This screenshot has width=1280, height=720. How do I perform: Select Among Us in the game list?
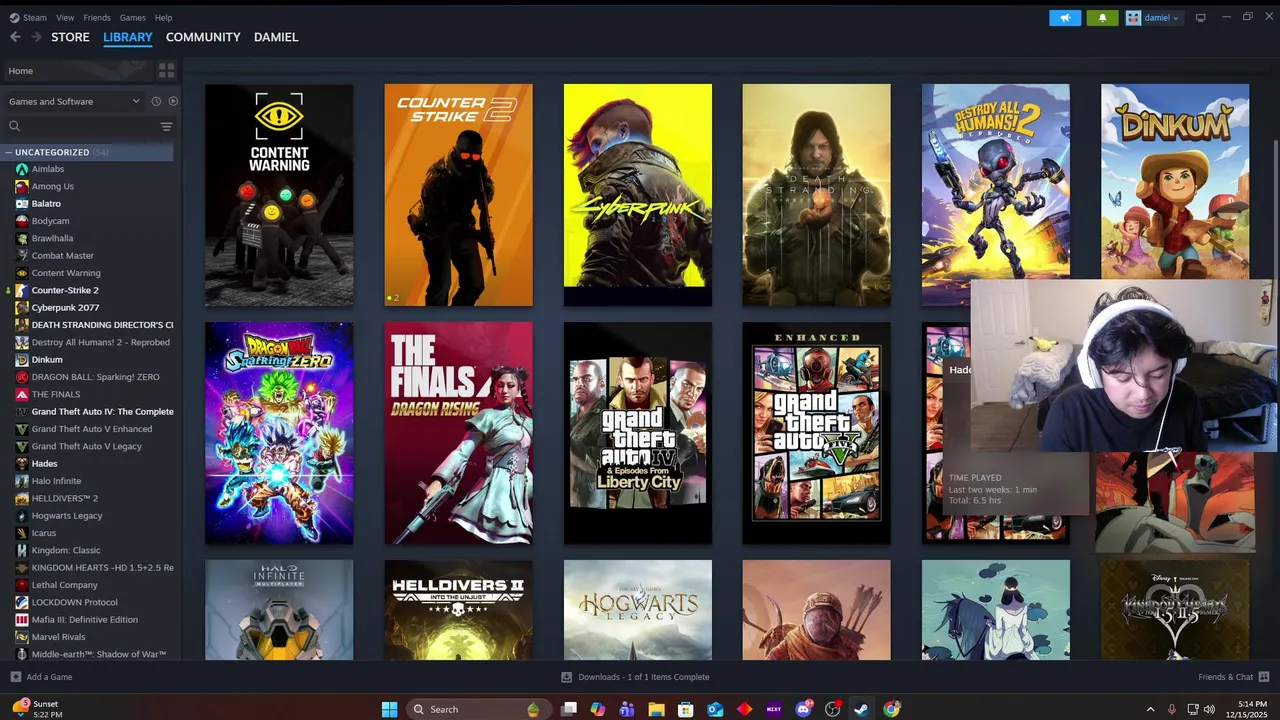coord(52,186)
